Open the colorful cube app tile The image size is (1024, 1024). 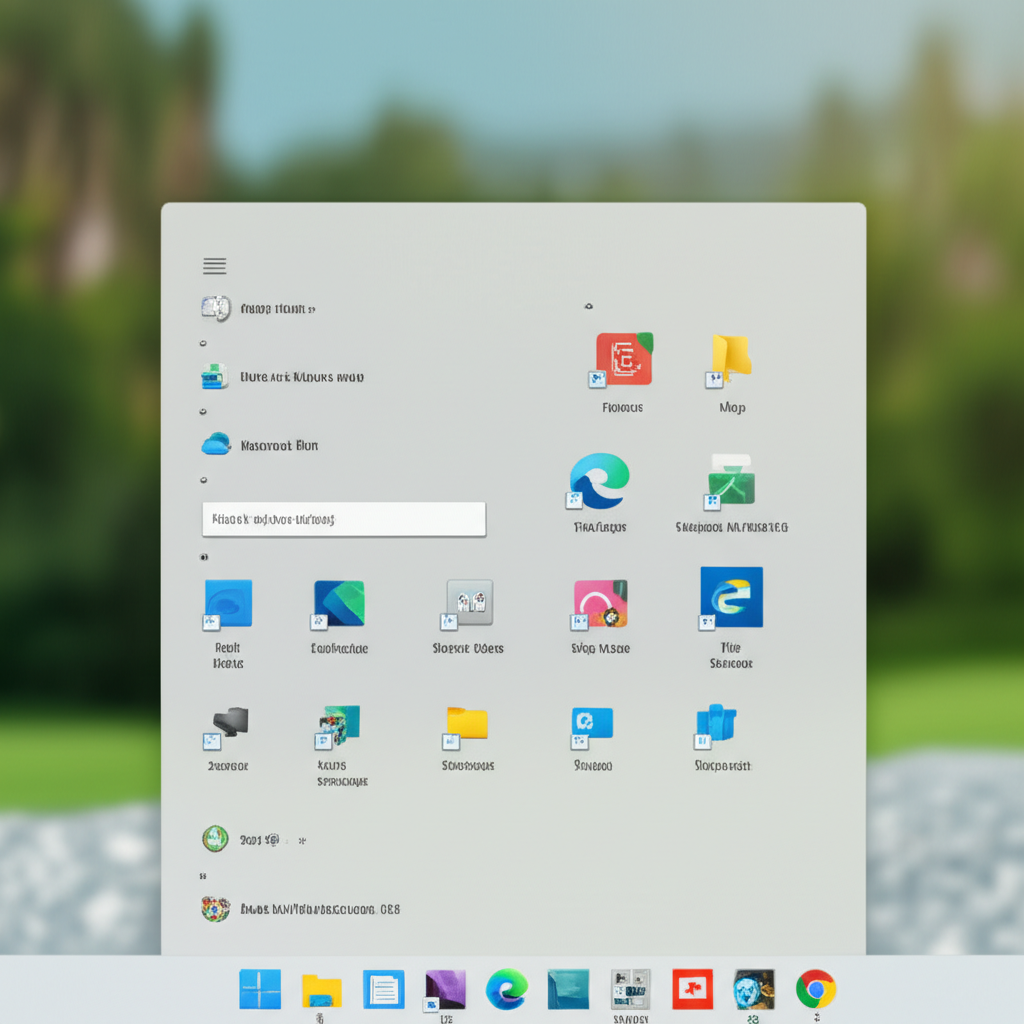tap(339, 725)
